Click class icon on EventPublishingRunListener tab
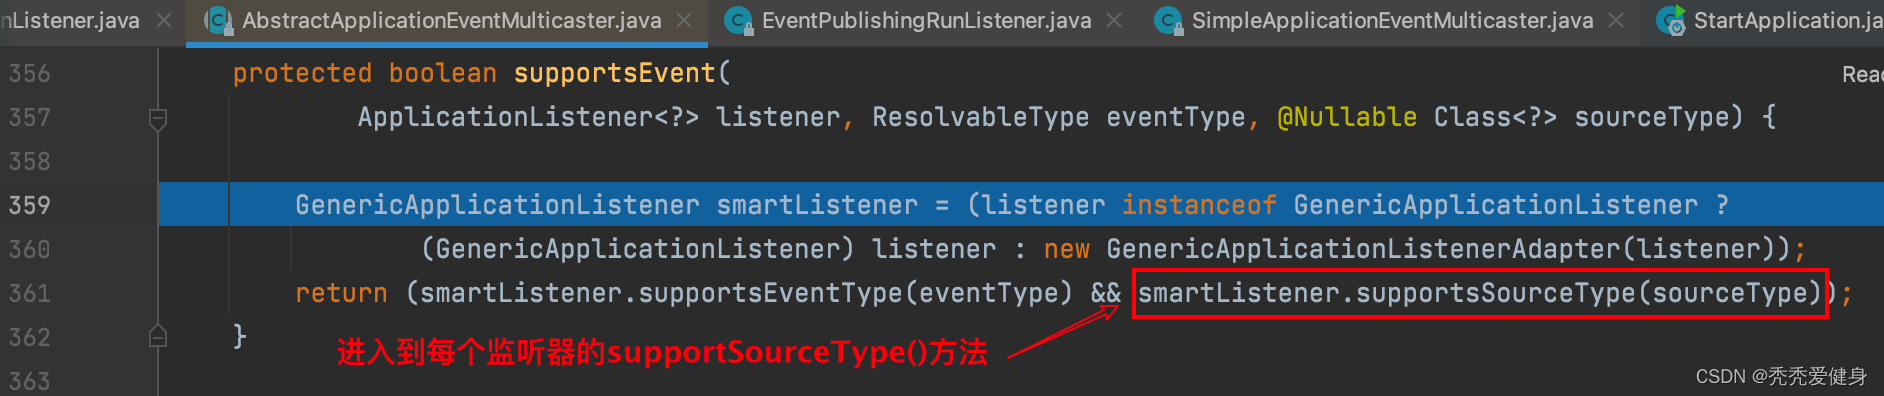 tap(738, 20)
